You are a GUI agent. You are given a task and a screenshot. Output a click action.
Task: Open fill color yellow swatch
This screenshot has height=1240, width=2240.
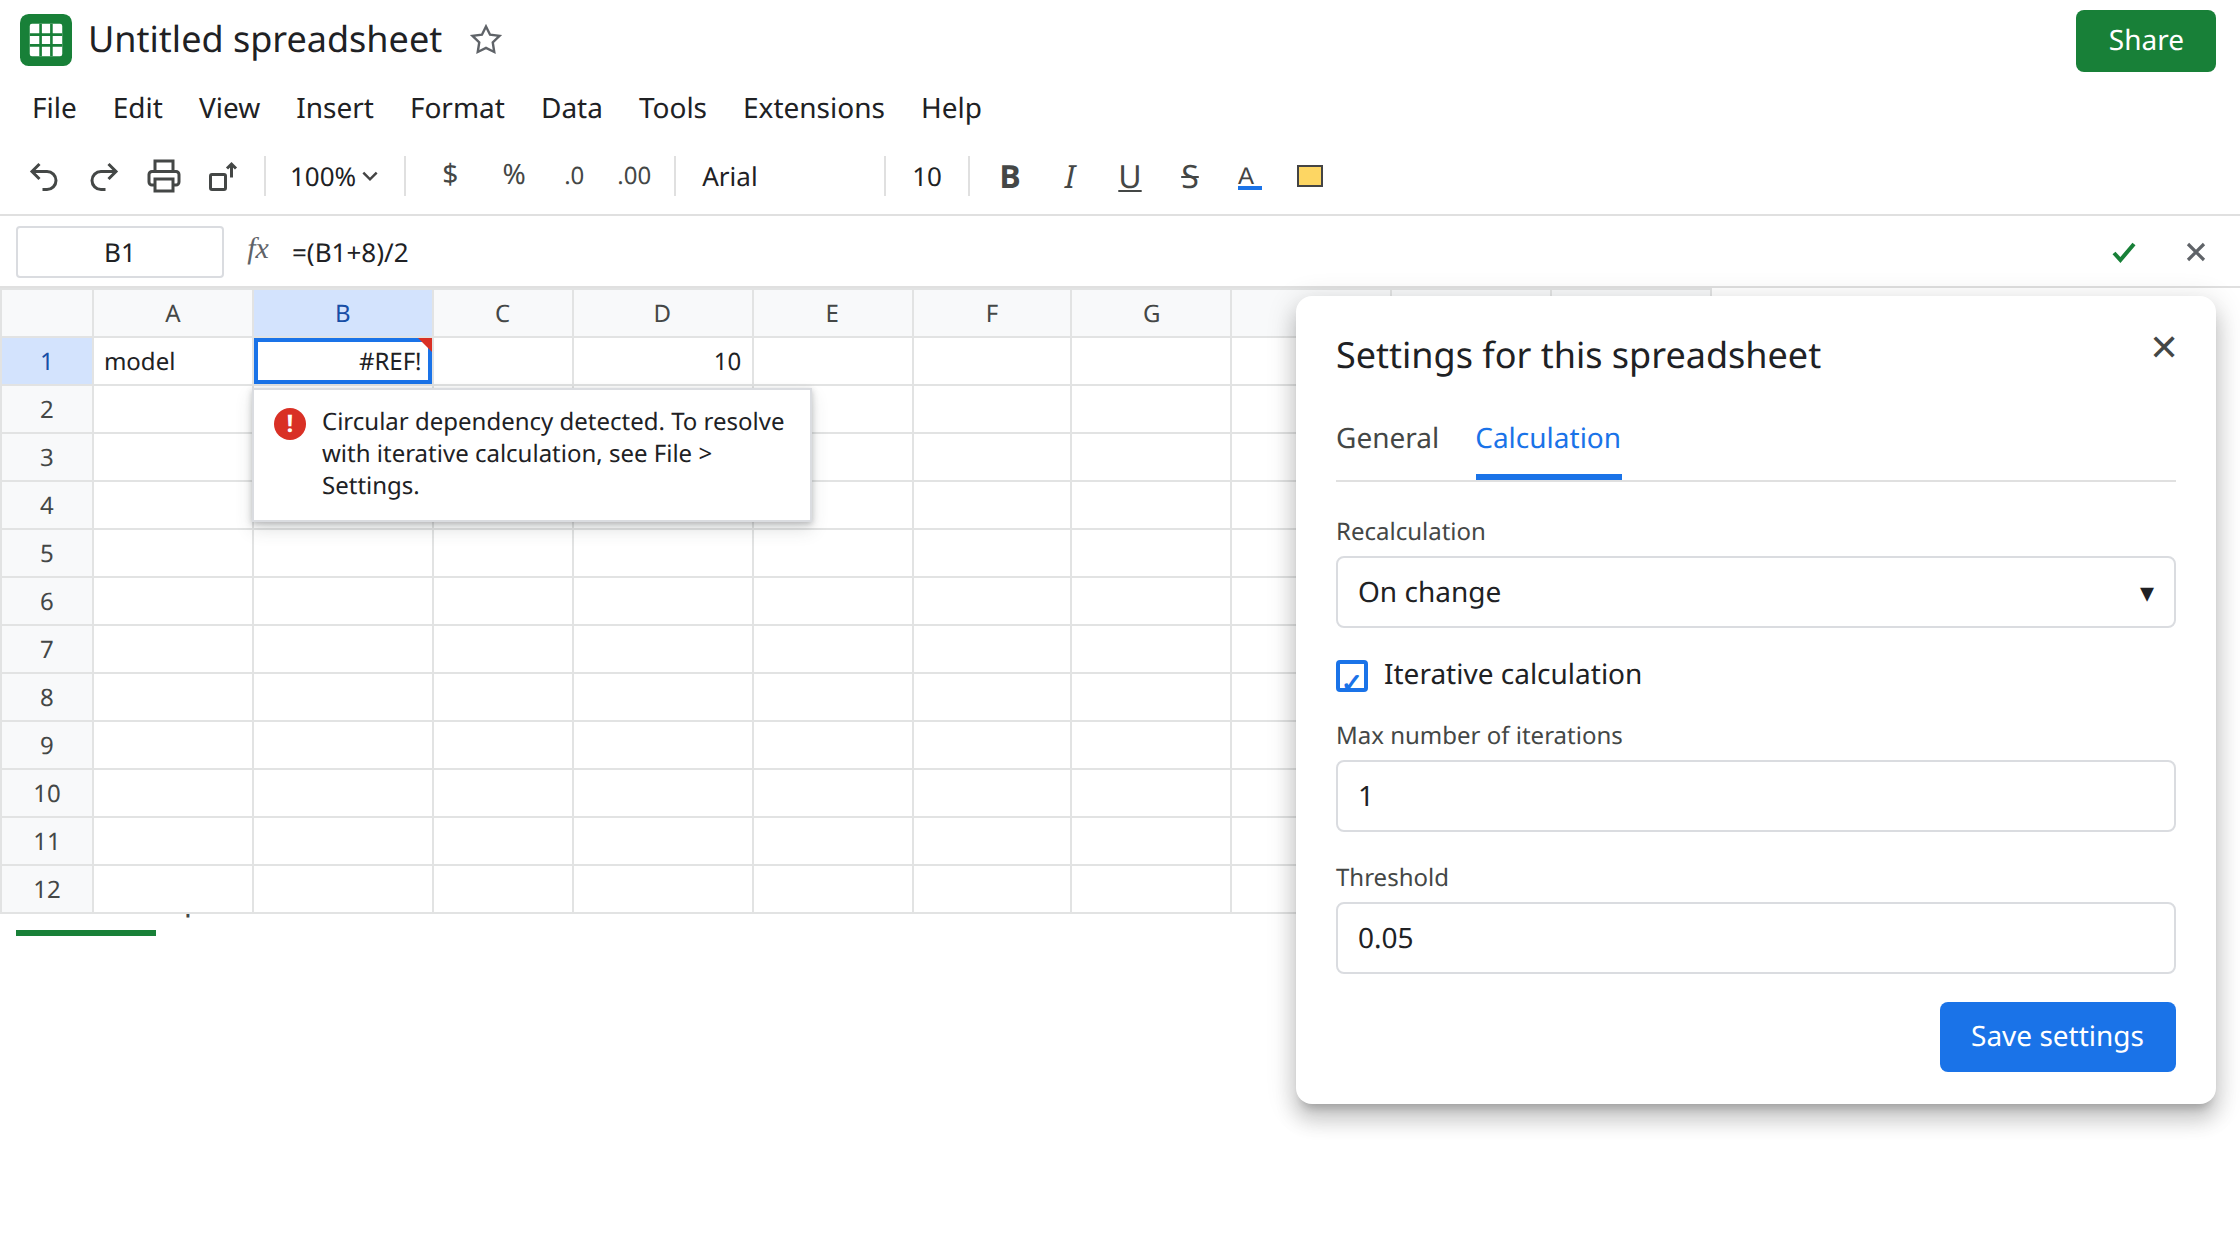pos(1310,176)
